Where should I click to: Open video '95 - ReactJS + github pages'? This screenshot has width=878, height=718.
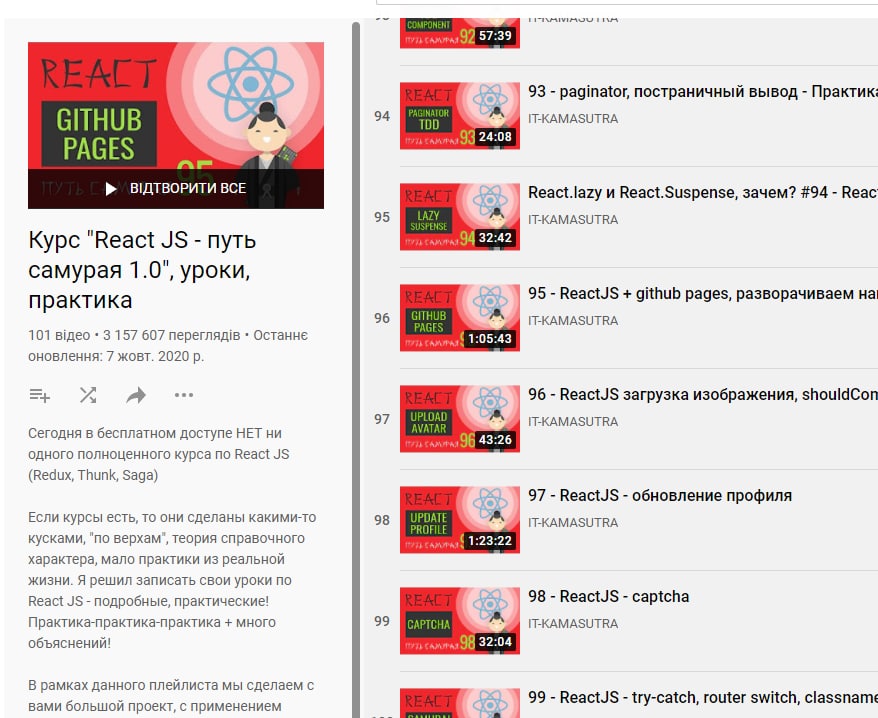tap(703, 293)
